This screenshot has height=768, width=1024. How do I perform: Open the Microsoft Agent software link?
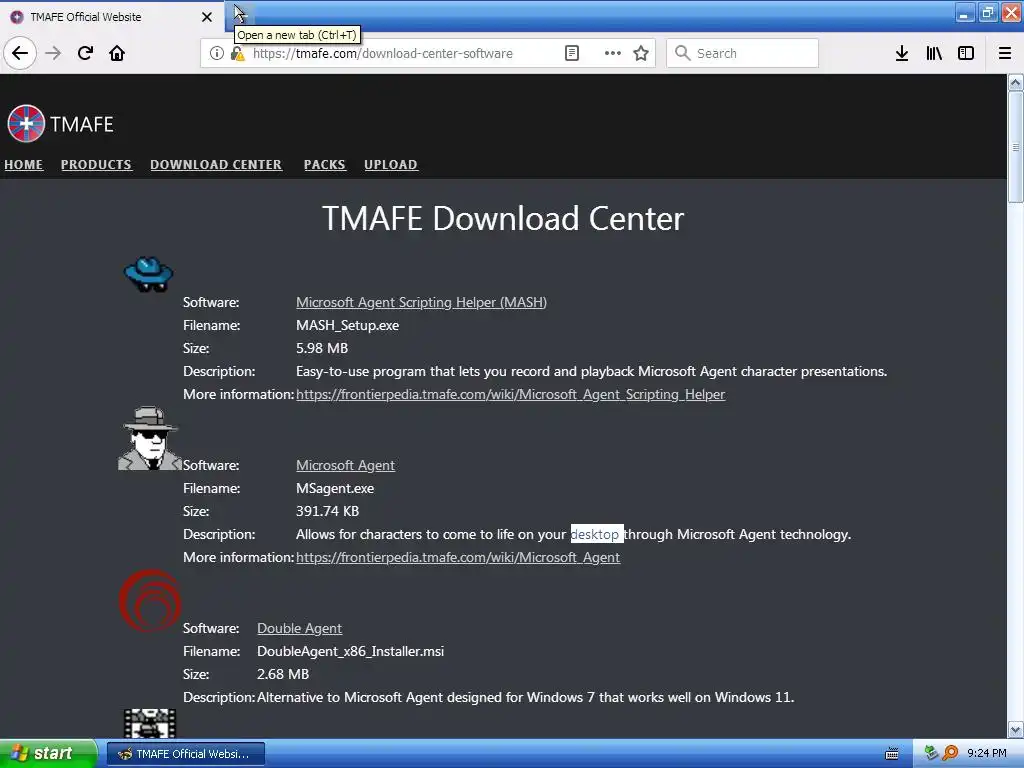click(345, 466)
